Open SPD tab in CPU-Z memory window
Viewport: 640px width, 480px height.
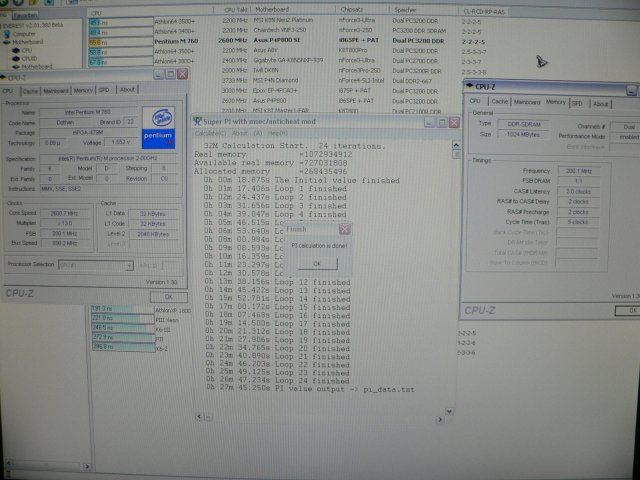[x=577, y=103]
